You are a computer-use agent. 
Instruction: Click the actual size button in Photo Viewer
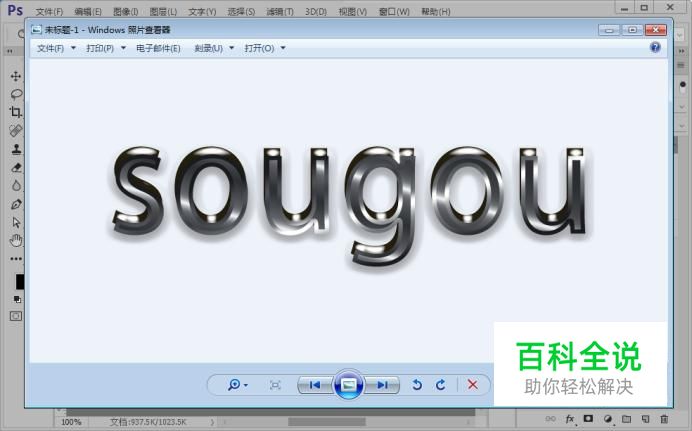[x=275, y=385]
